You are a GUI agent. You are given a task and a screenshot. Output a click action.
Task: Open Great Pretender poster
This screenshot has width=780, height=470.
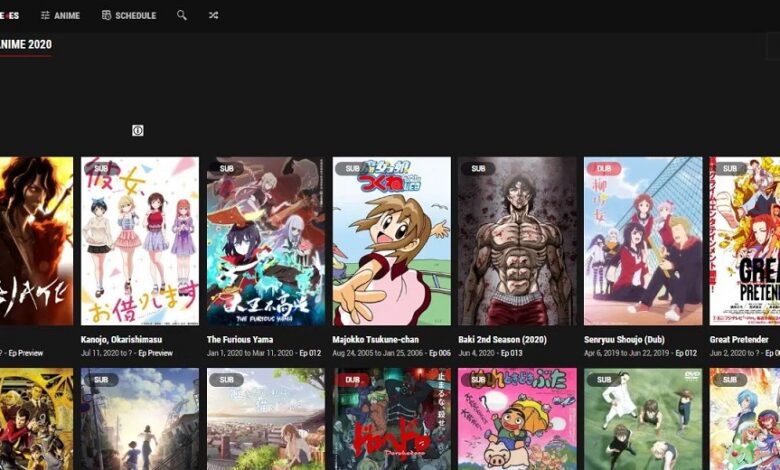(745, 241)
